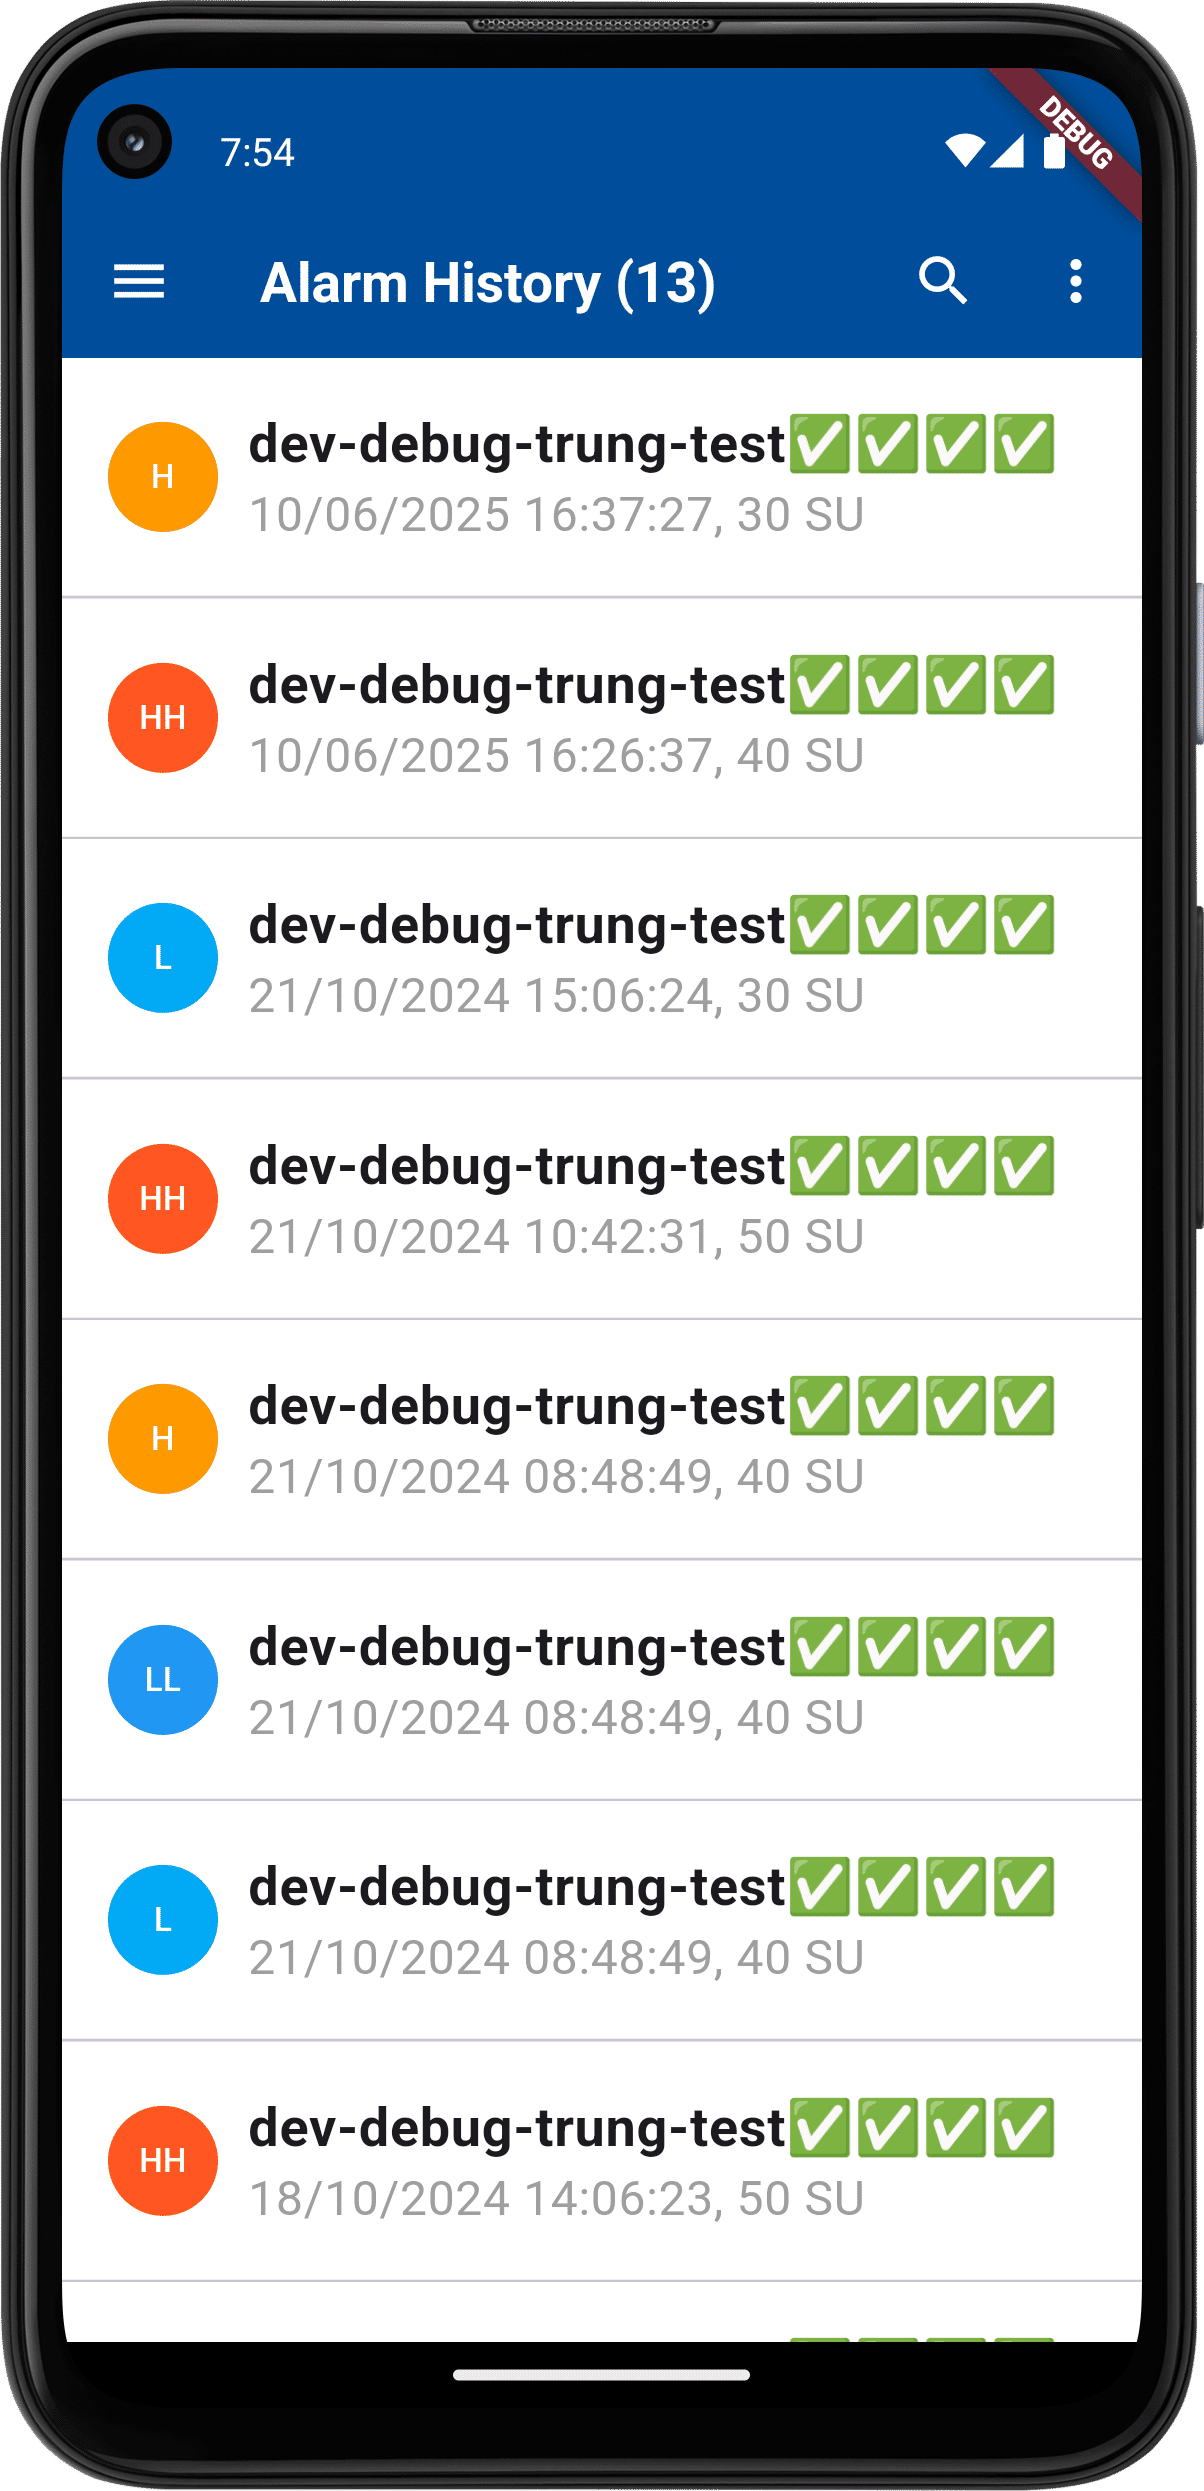Tap the search magnifier icon
This screenshot has width=1204, height=2491.
tap(943, 281)
